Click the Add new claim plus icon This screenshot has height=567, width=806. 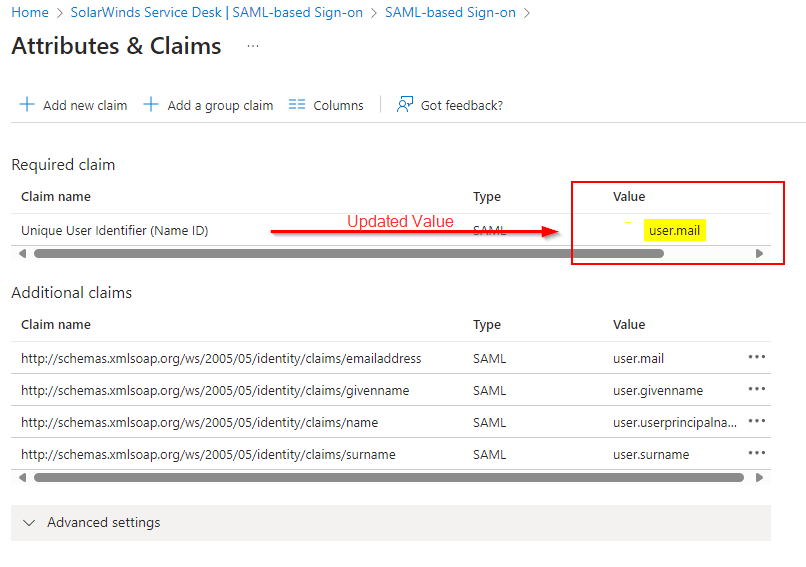coord(27,104)
